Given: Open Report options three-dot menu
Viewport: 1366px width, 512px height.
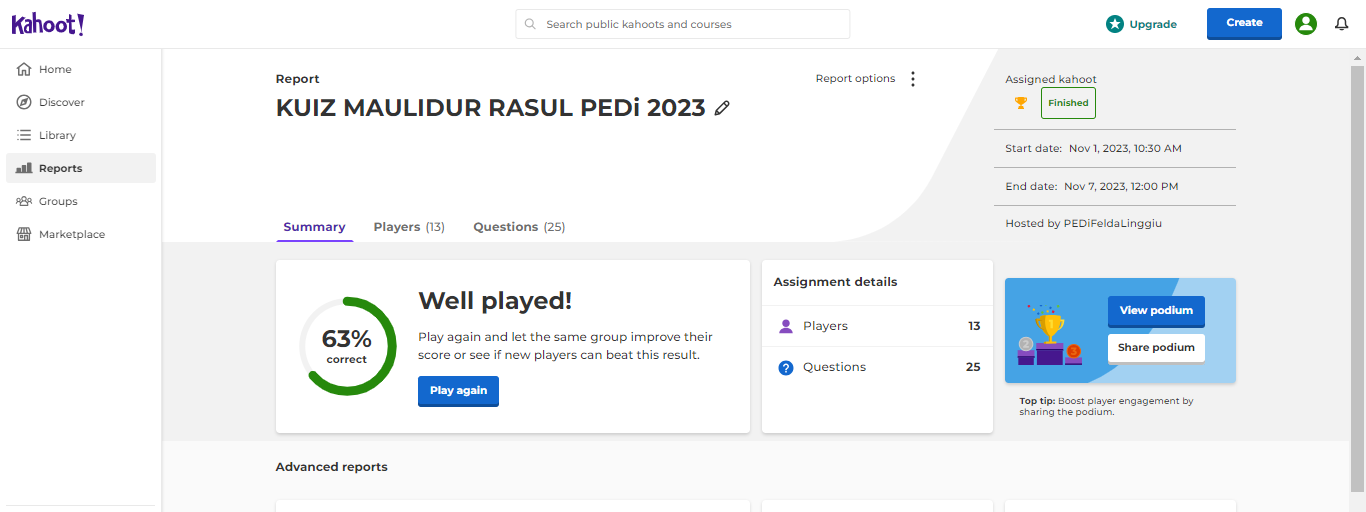Looking at the screenshot, I should pyautogui.click(x=912, y=79).
